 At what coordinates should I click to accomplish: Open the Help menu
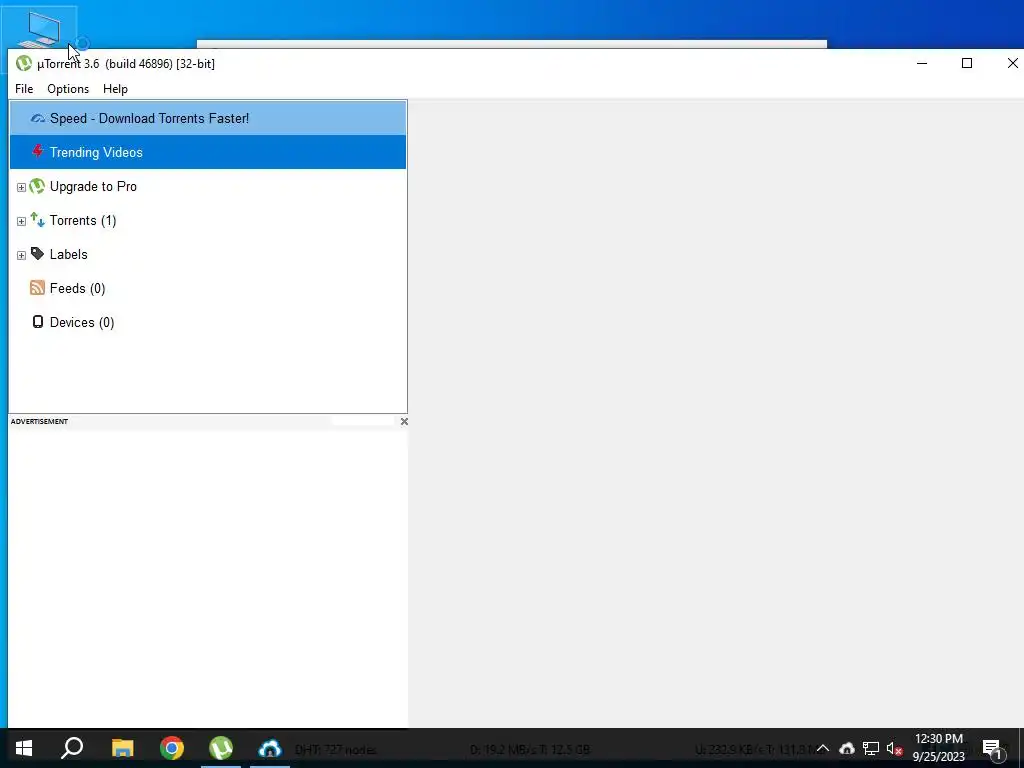click(115, 89)
